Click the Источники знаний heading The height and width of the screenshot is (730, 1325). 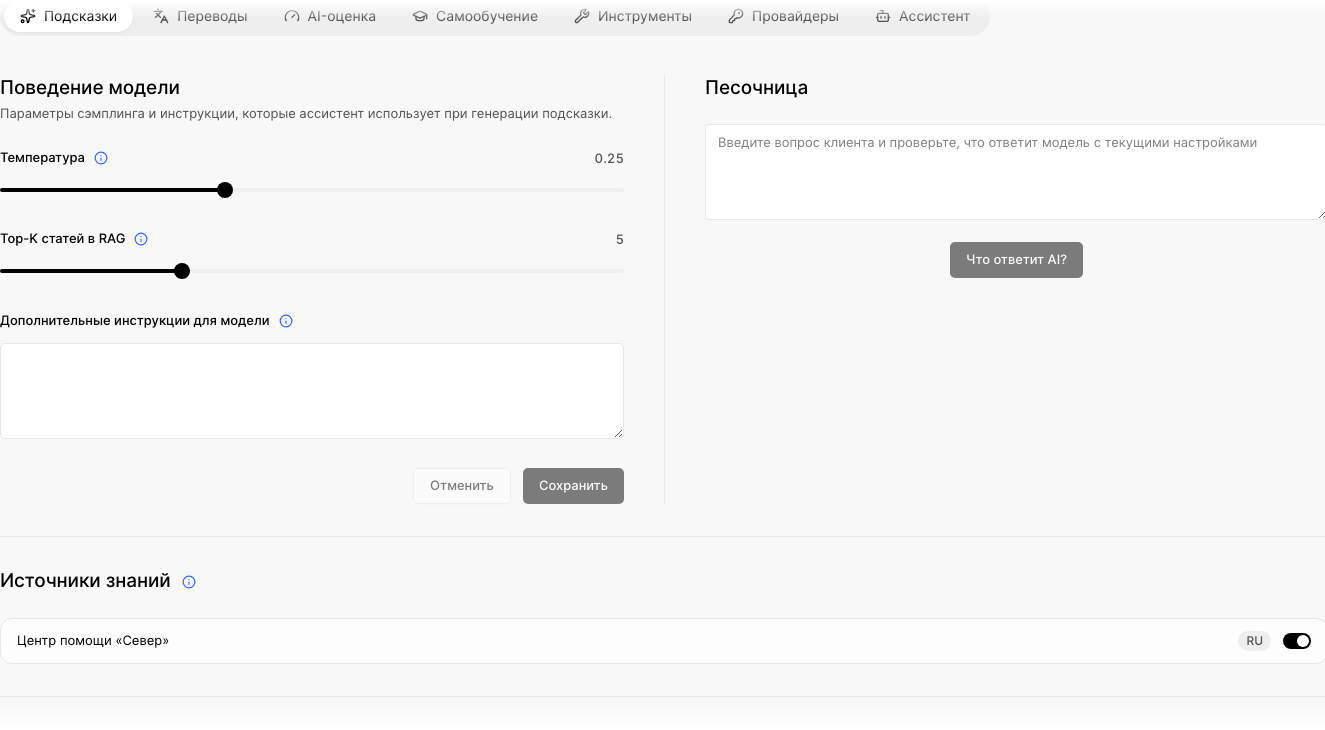tap(85, 581)
